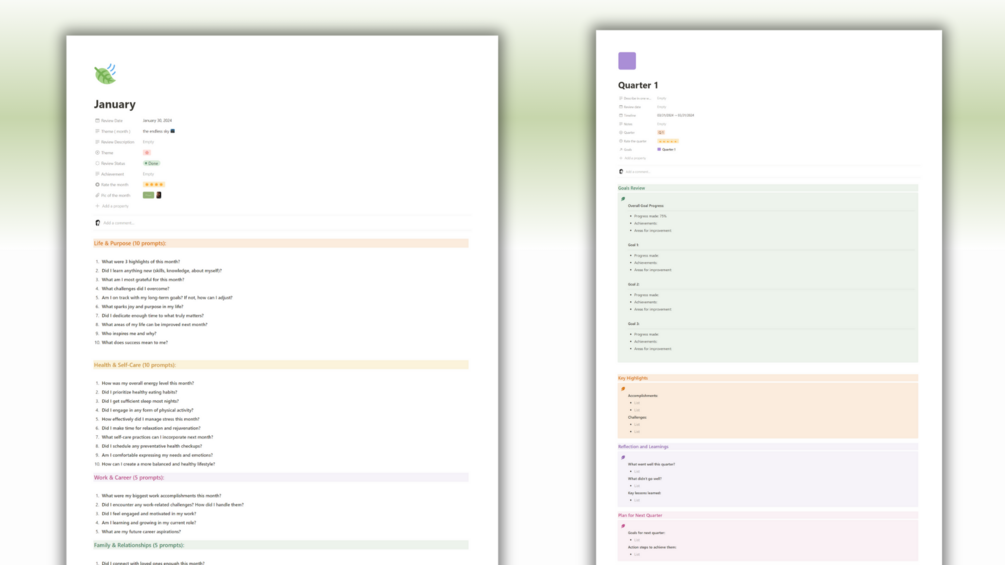The image size is (1005, 565).
Task: Open the green image thumbnail in Pic of the month
Action: (x=148, y=195)
